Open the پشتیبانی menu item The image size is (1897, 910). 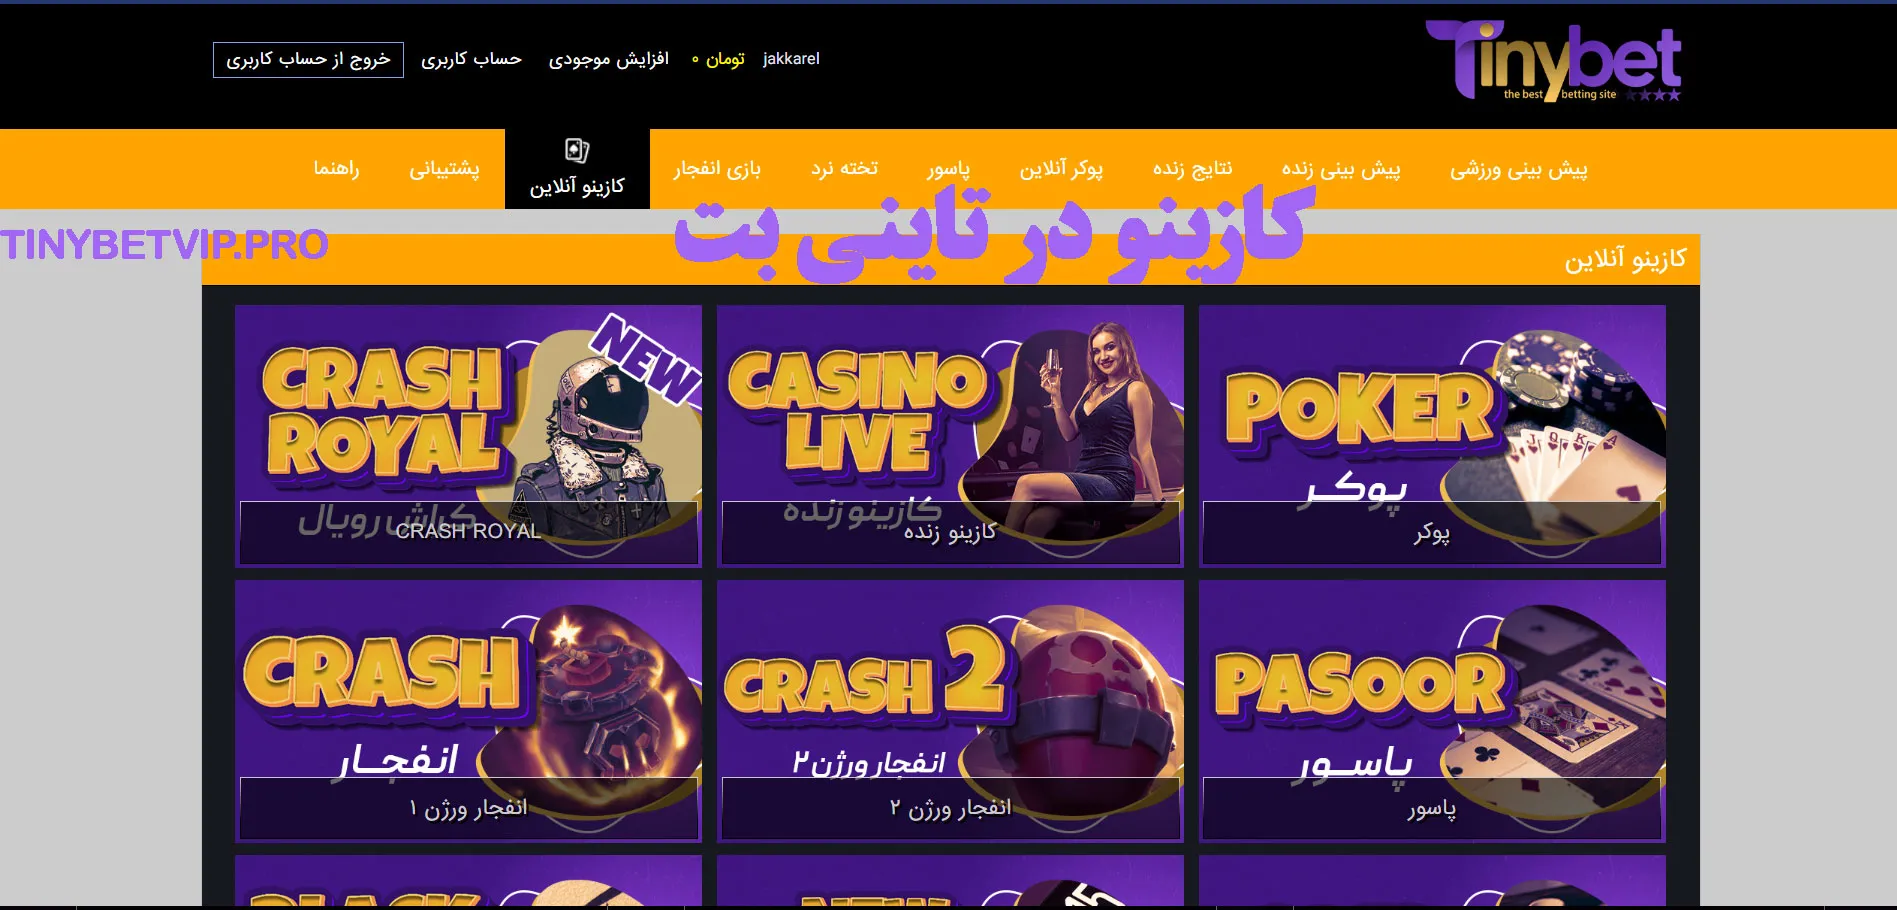click(x=444, y=169)
